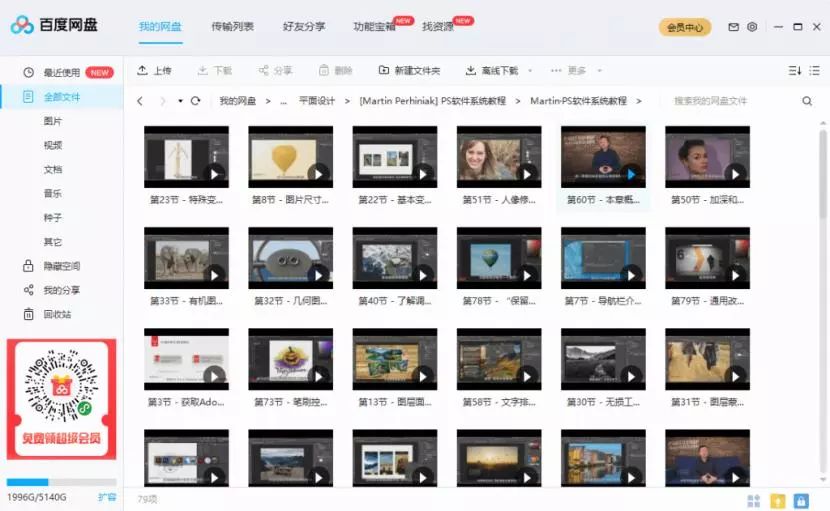
Task: Click the offline download icon 离线下载
Action: pyautogui.click(x=471, y=70)
